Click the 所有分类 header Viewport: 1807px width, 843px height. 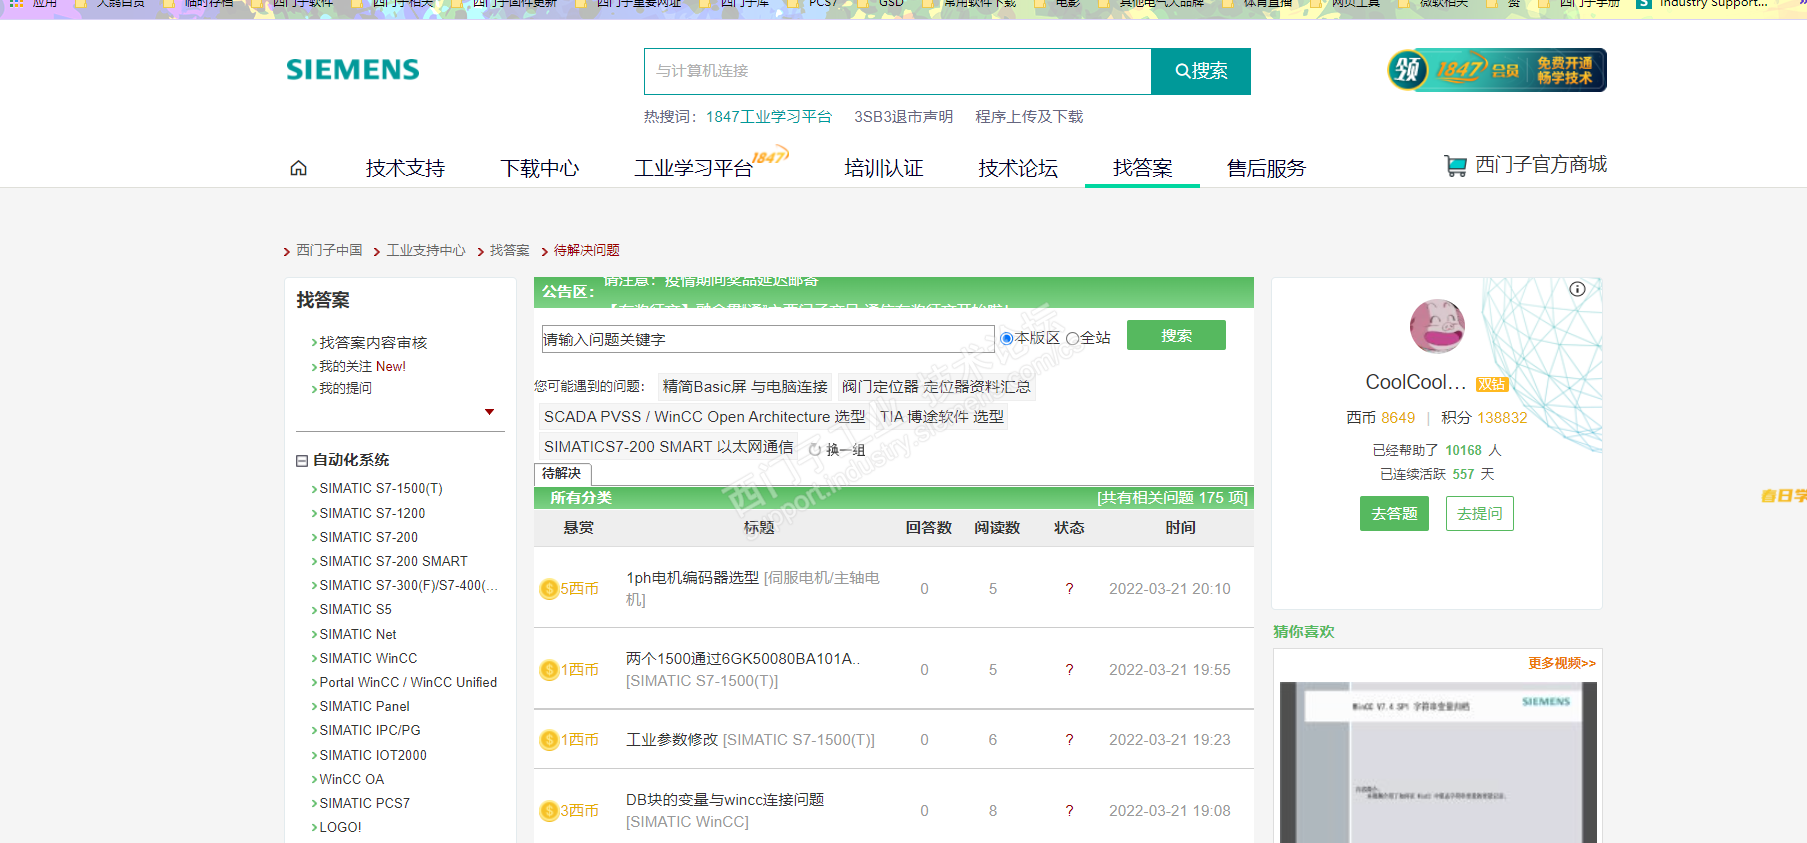click(581, 498)
